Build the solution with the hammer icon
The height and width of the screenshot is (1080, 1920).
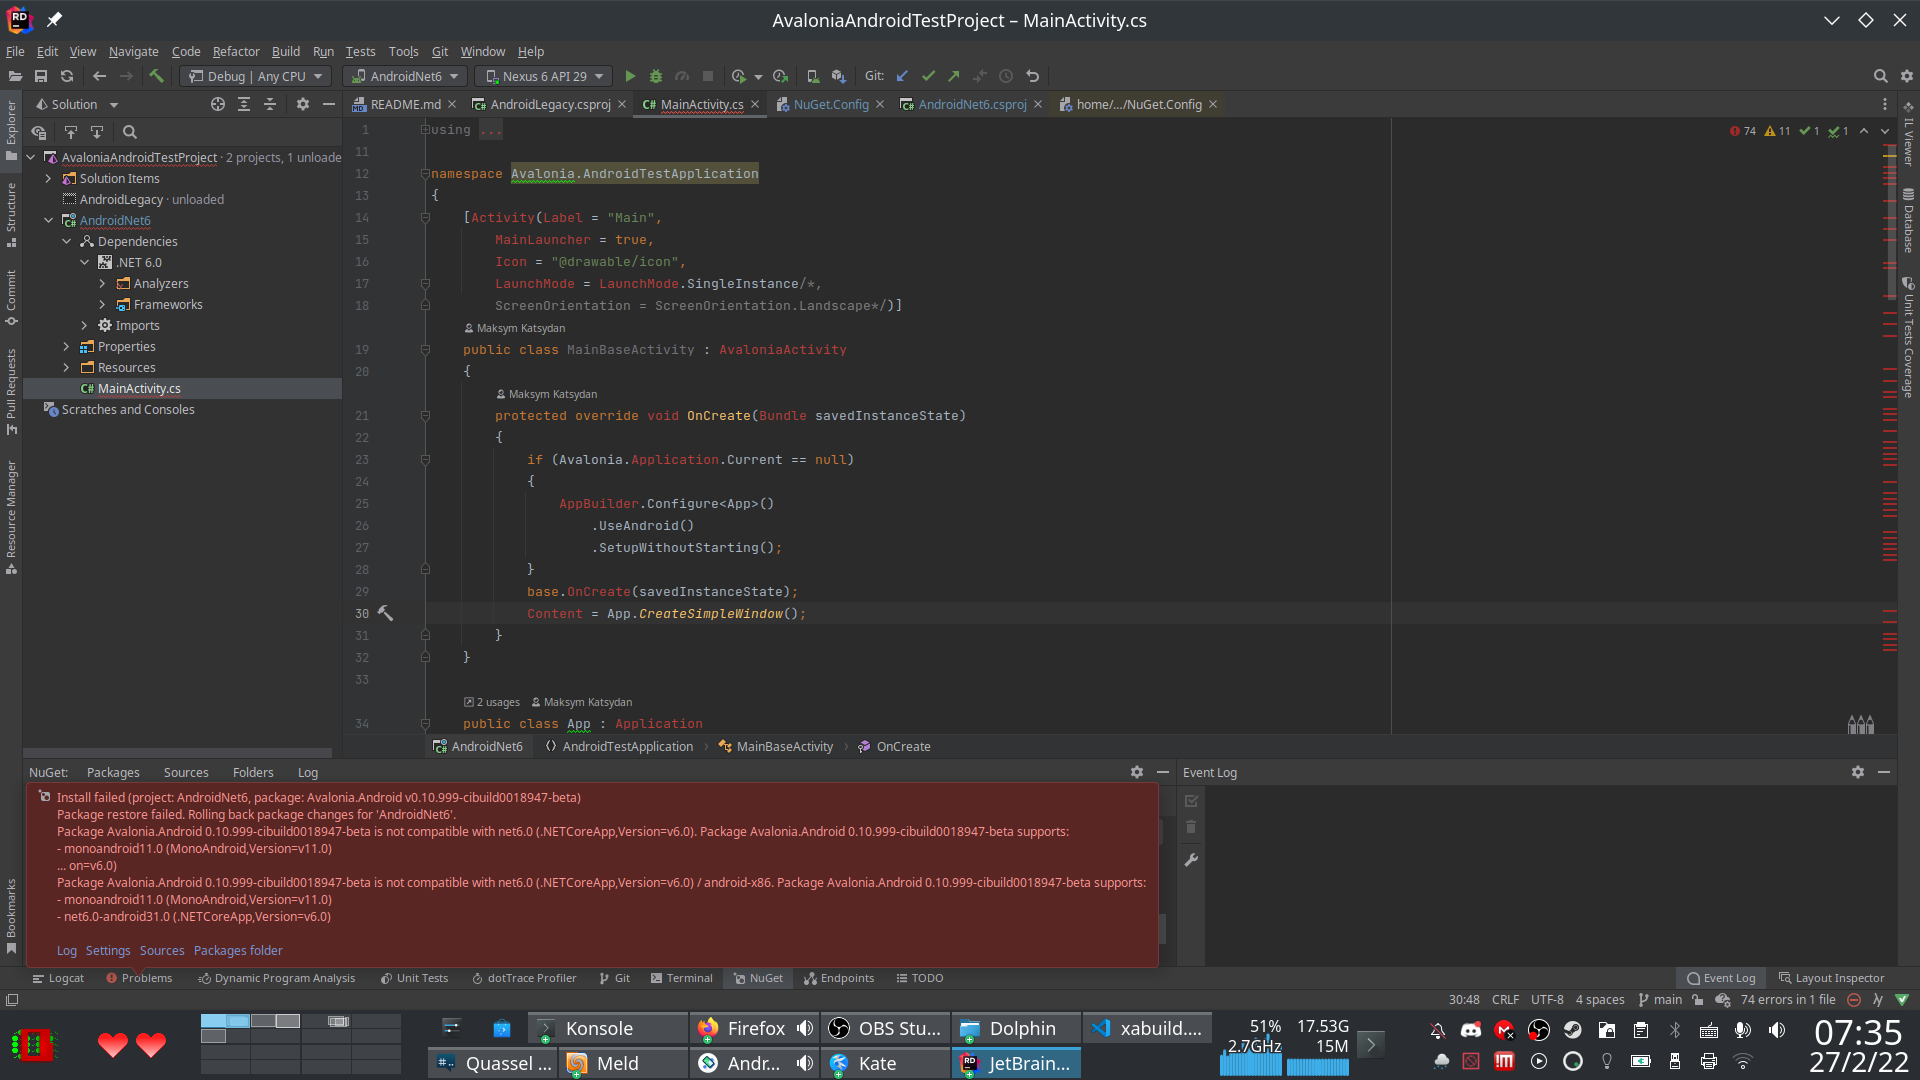coord(156,76)
